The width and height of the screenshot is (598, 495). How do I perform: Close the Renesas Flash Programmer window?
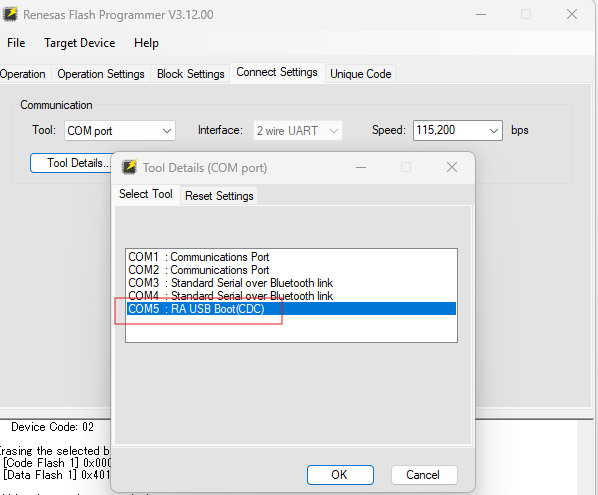point(572,14)
